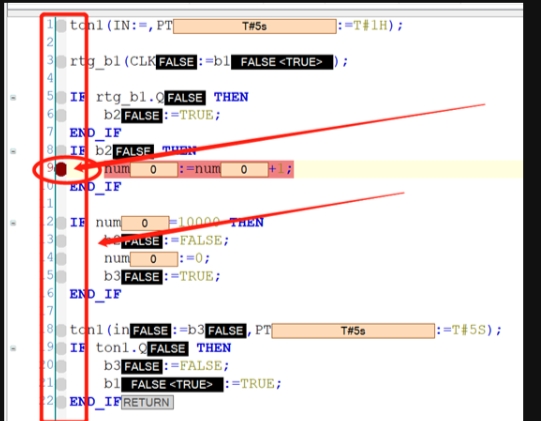Collapse the IF num=10000 block
The height and width of the screenshot is (421, 541).
(13, 223)
